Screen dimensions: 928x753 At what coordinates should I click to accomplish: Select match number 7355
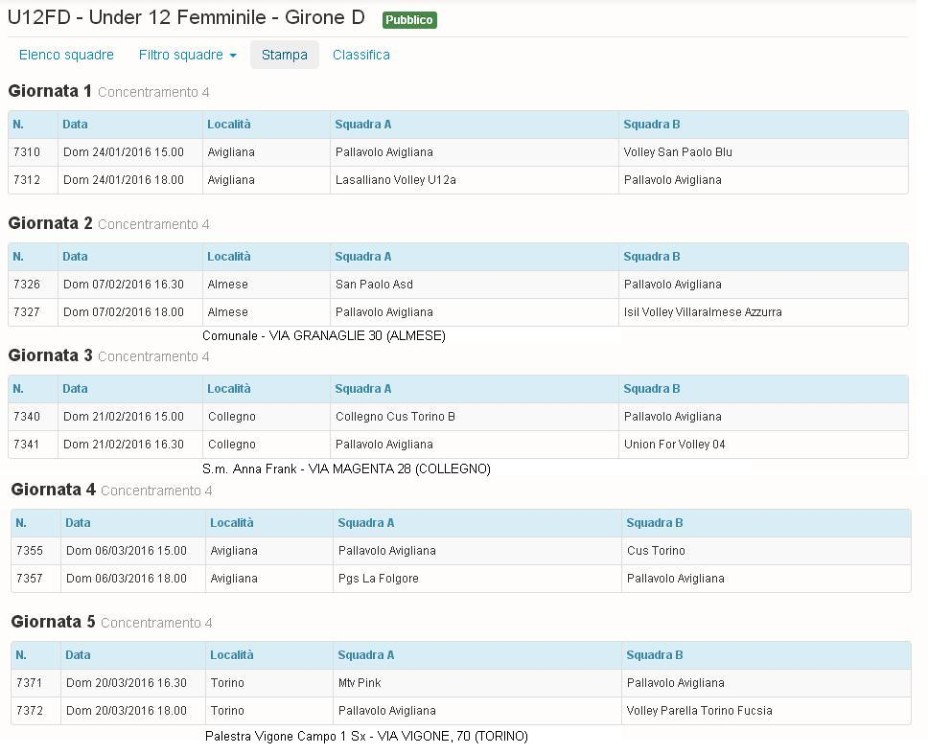tap(30, 551)
